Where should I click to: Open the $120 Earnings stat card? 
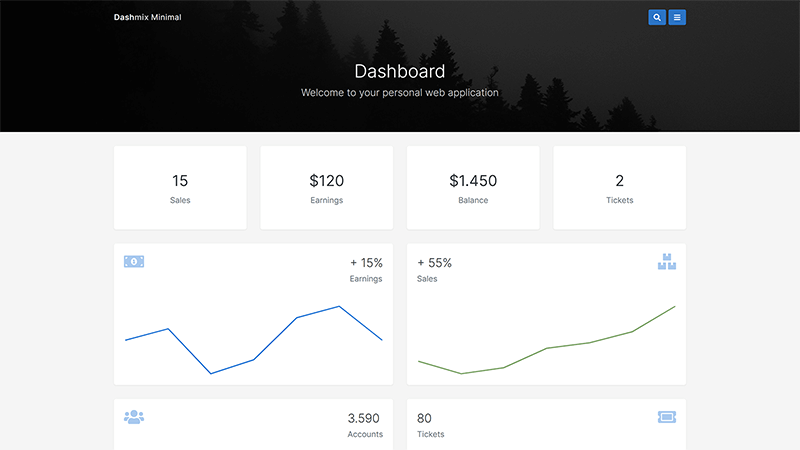(326, 188)
